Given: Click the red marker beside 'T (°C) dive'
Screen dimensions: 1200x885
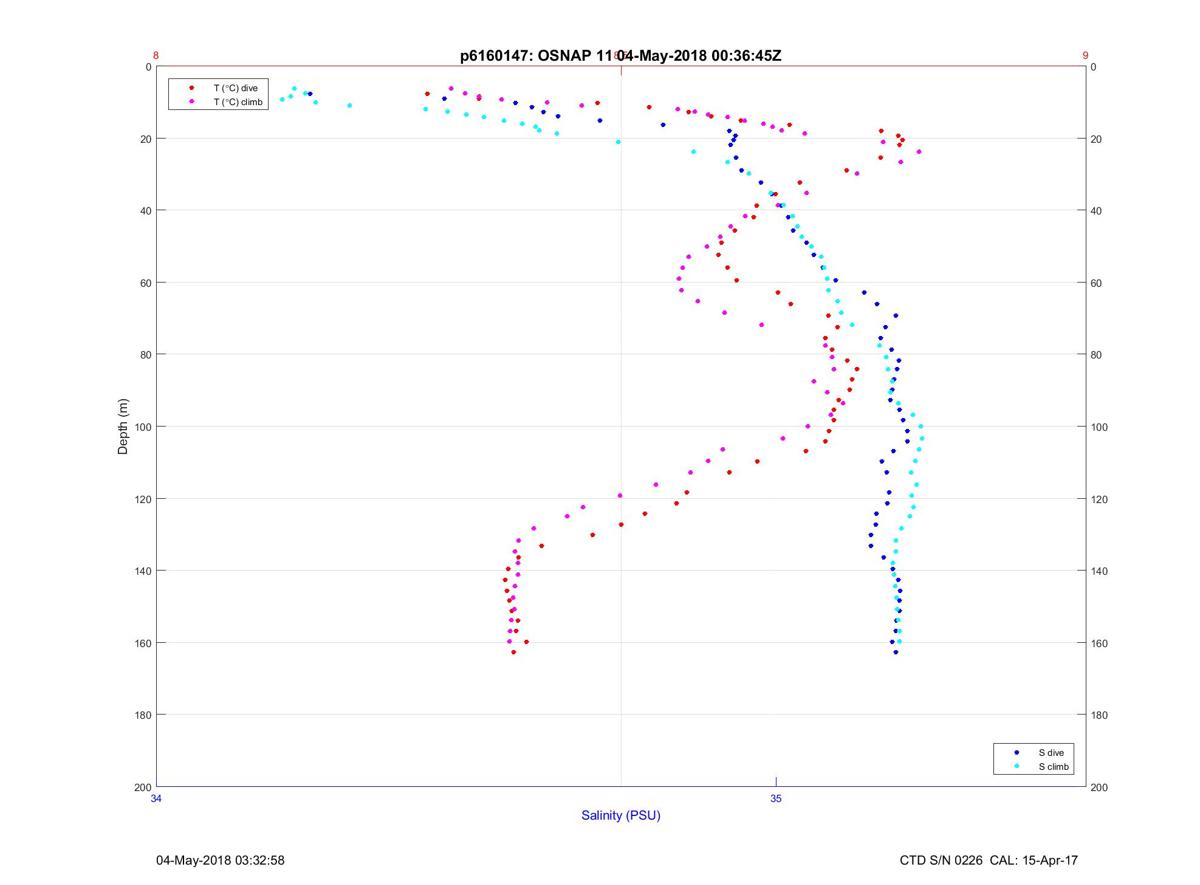Looking at the screenshot, I should tap(191, 88).
